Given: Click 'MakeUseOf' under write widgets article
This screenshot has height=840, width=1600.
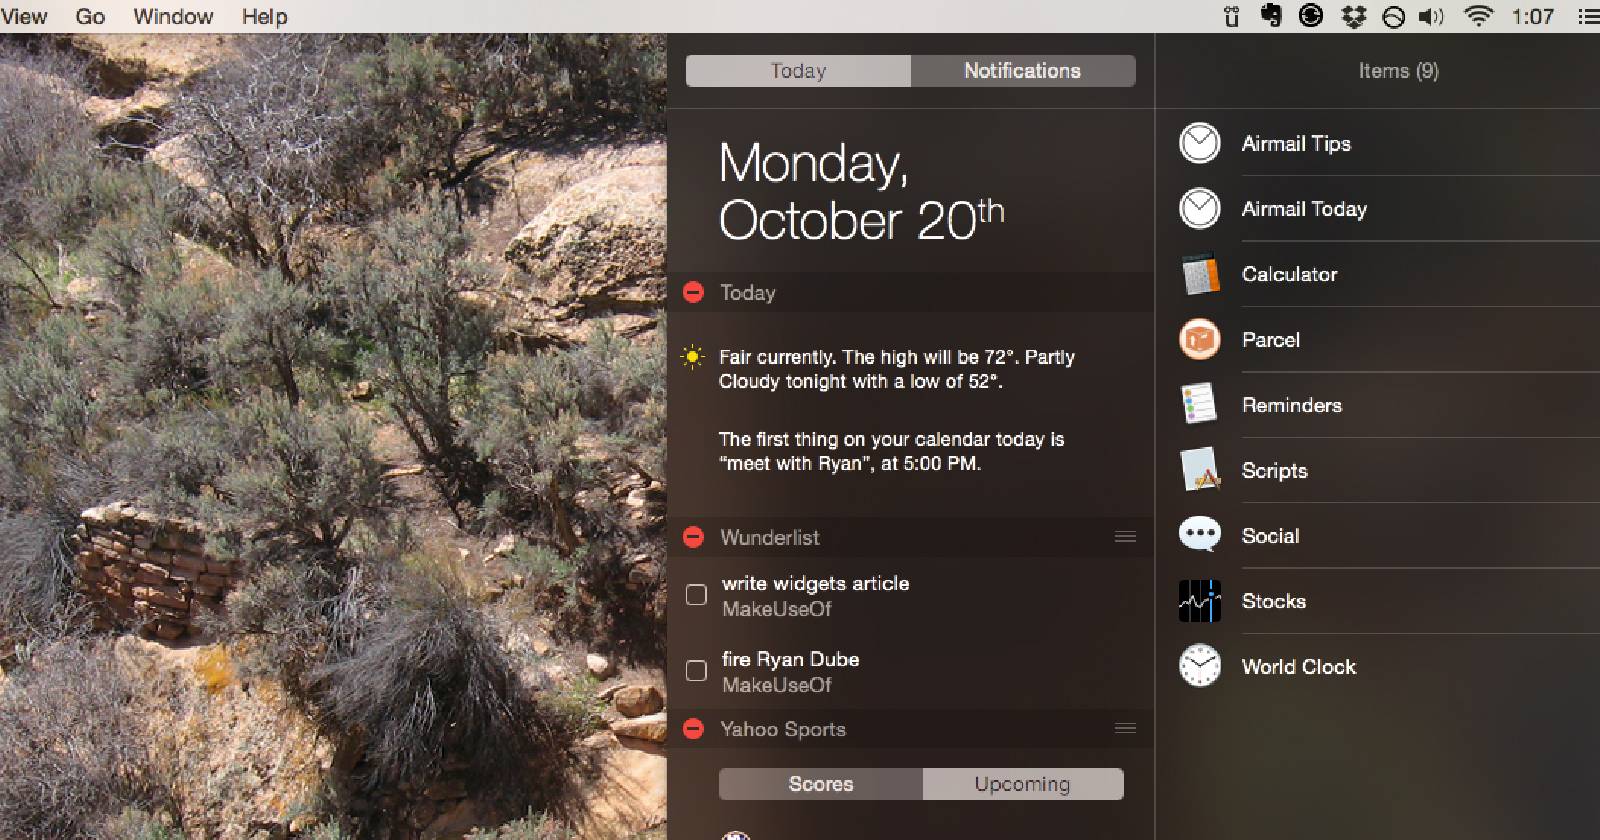Looking at the screenshot, I should click(777, 609).
